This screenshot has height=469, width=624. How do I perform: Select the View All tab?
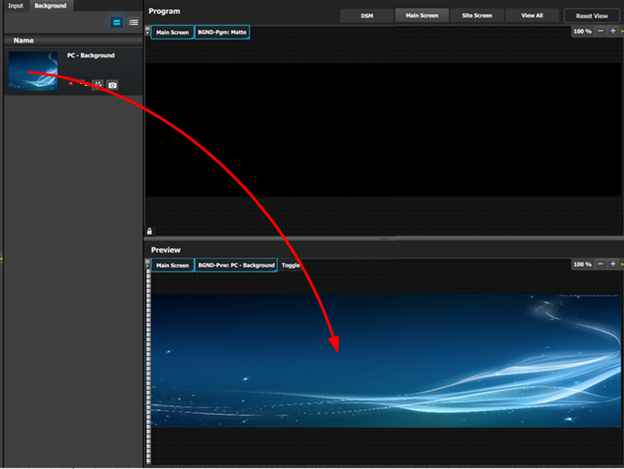pyautogui.click(x=532, y=16)
